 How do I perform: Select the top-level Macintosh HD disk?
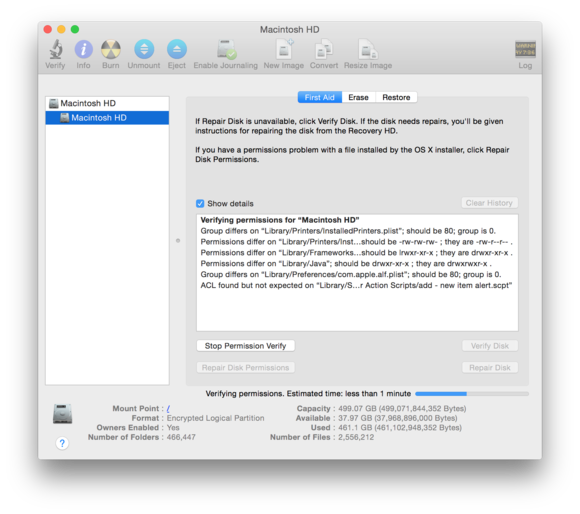coord(107,103)
